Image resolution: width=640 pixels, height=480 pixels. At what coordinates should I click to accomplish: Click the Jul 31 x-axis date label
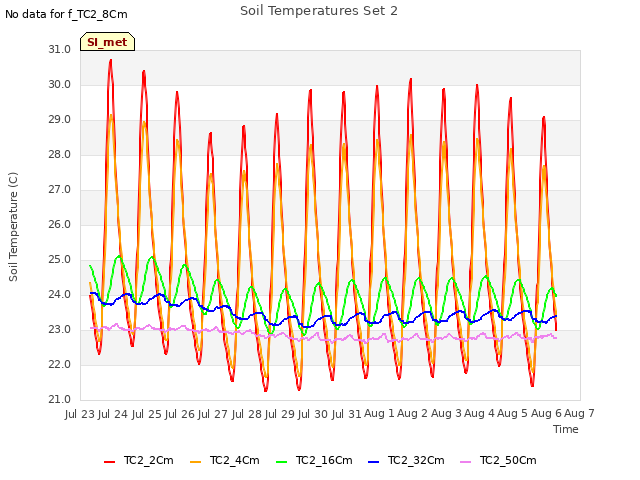[347, 414]
